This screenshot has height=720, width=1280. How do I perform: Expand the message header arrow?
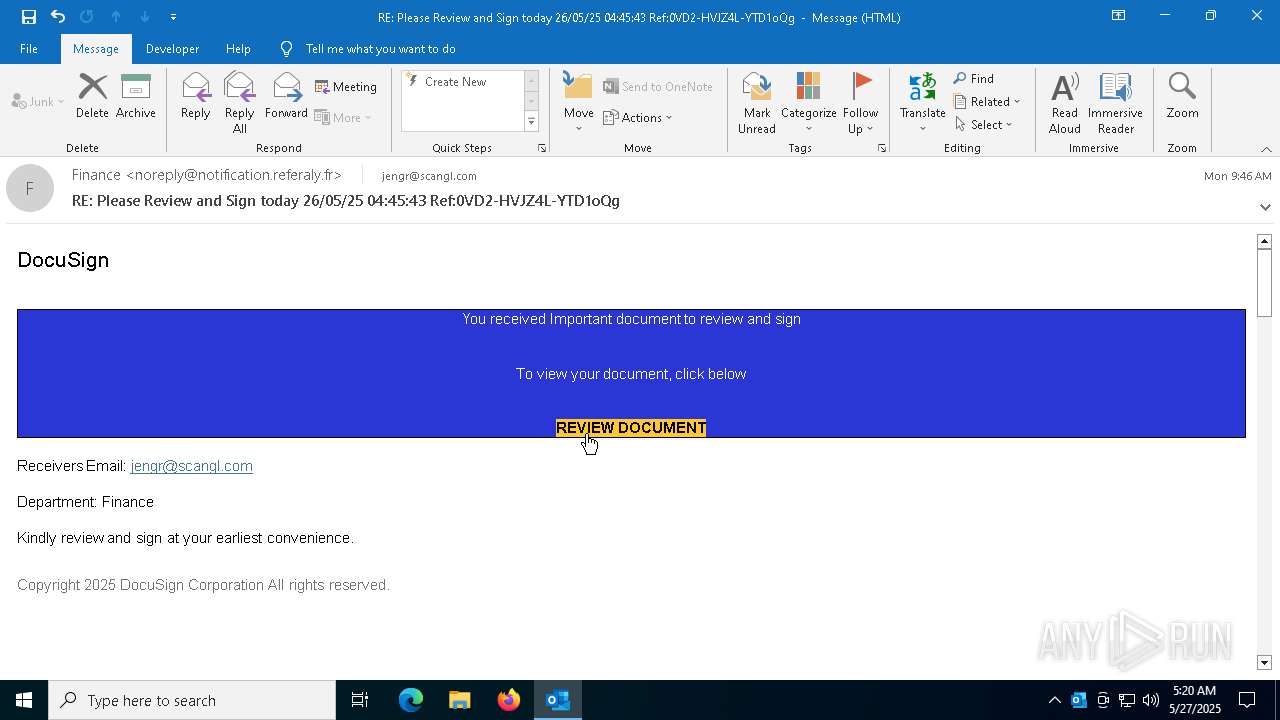(1265, 207)
